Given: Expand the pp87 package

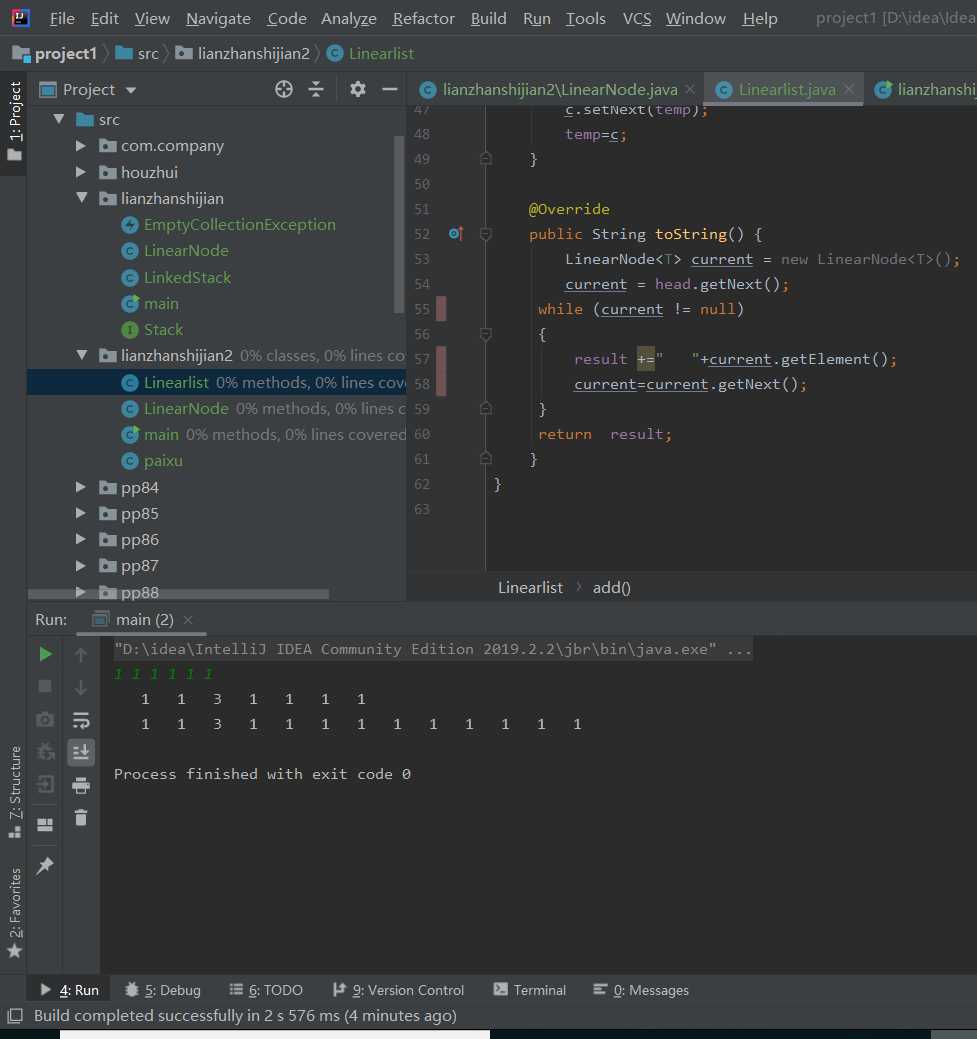Looking at the screenshot, I should [x=81, y=565].
